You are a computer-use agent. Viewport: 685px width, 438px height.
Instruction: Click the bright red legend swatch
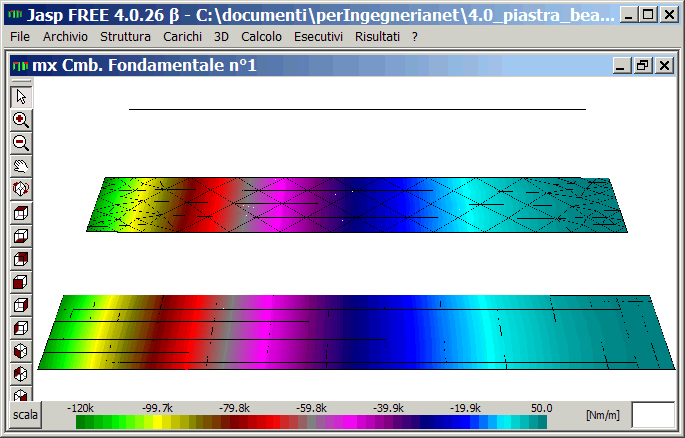(275, 422)
